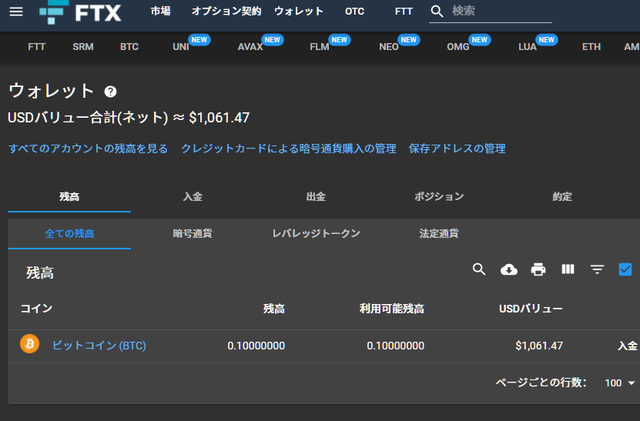Select NEO ticker marked NEW
640x421 pixels.
(x=389, y=47)
